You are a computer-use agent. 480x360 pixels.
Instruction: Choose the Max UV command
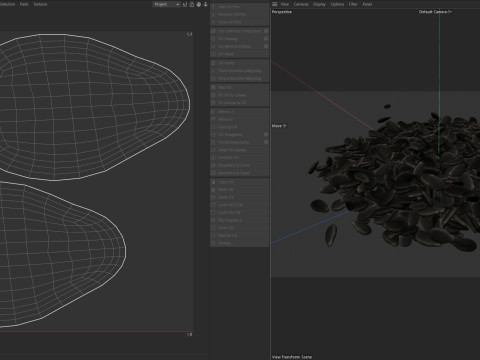pyautogui.click(x=240, y=87)
